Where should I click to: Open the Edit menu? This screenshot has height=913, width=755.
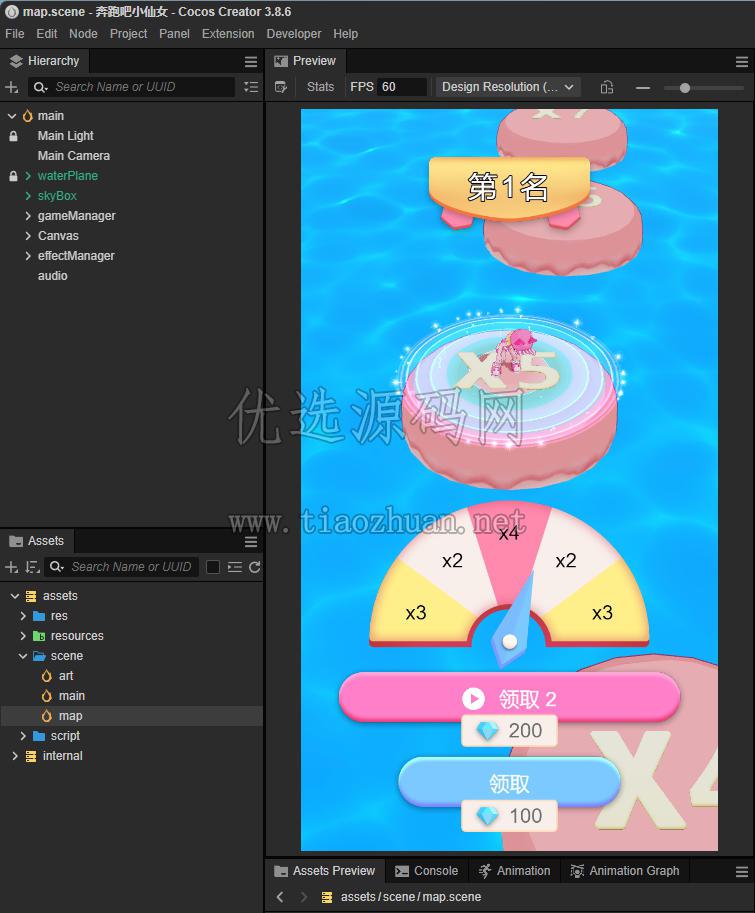click(47, 34)
